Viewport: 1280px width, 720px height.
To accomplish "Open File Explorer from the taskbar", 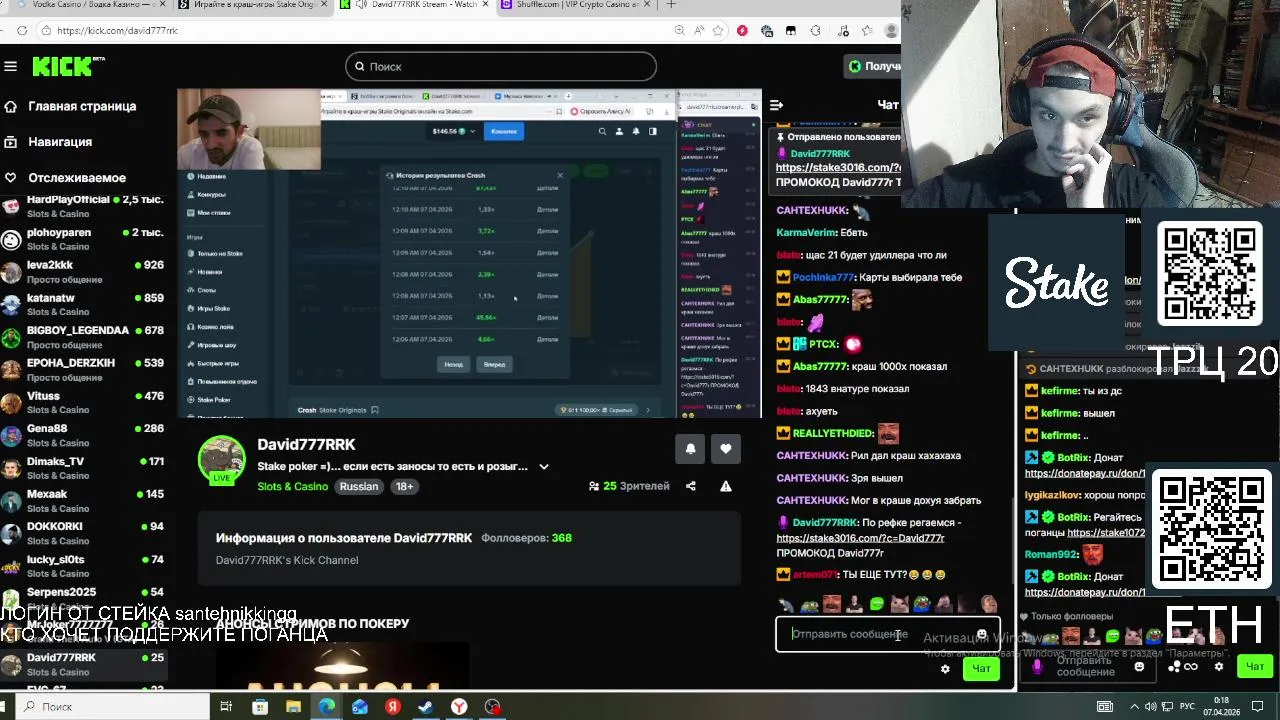I will tap(293, 707).
